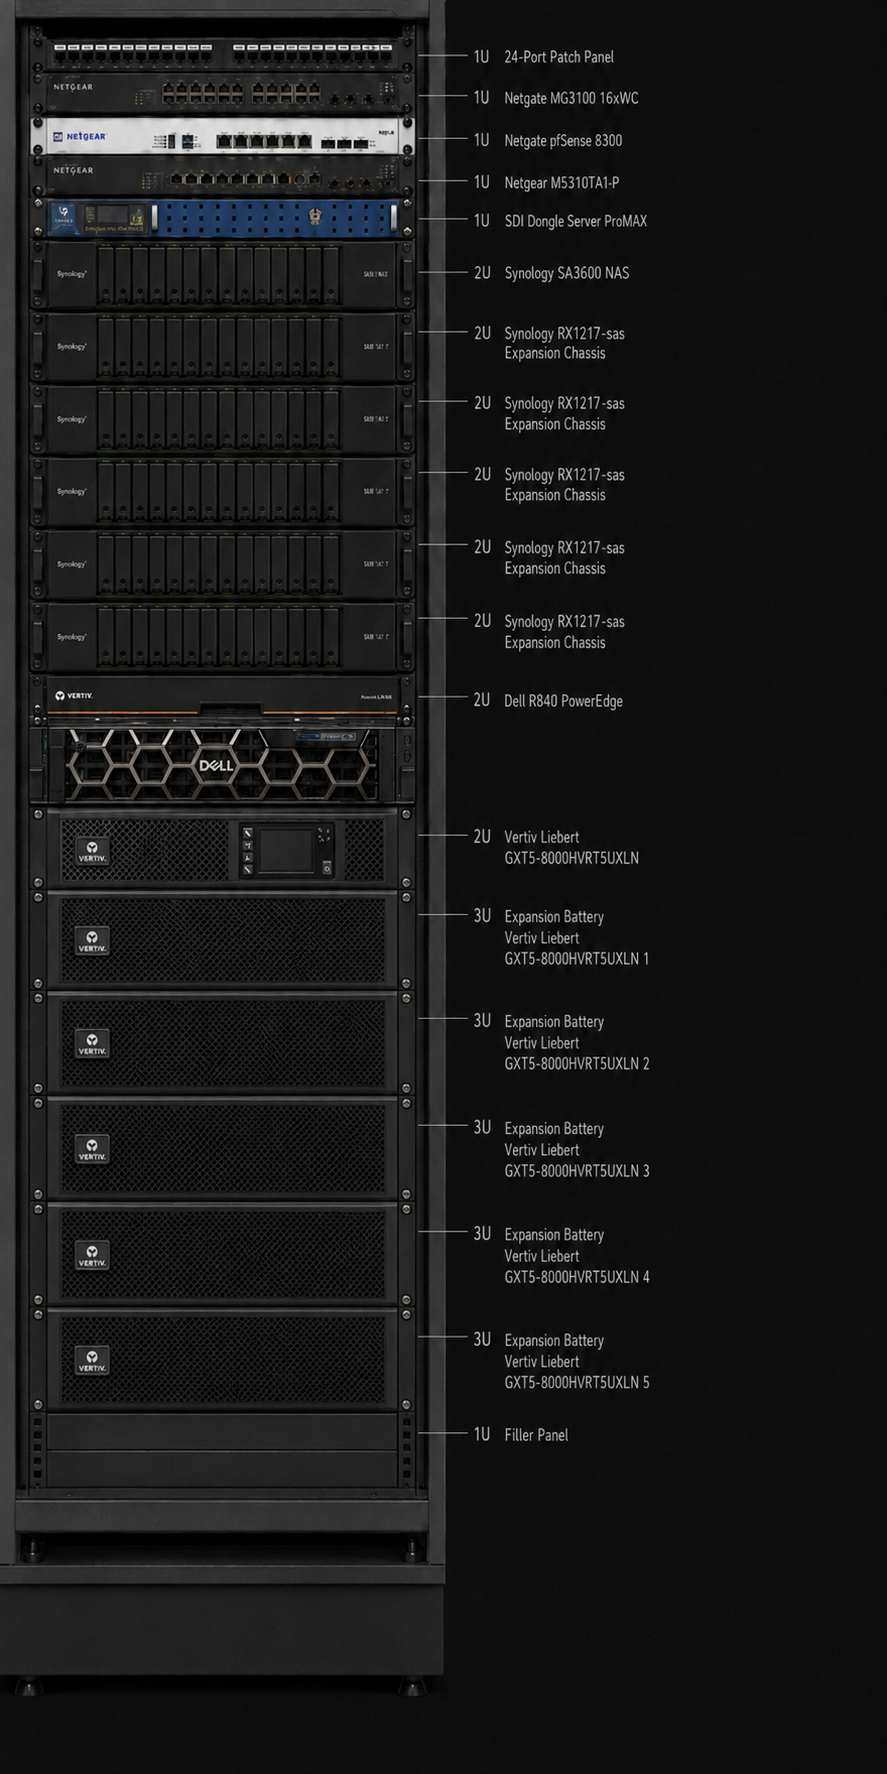The height and width of the screenshot is (1774, 887).
Task: Click the "Filler Panel" label
Action: [x=536, y=1435]
